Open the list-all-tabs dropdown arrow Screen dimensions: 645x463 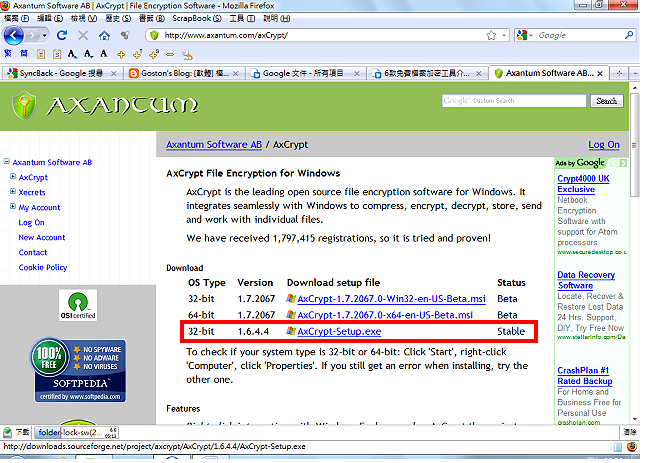coord(636,74)
